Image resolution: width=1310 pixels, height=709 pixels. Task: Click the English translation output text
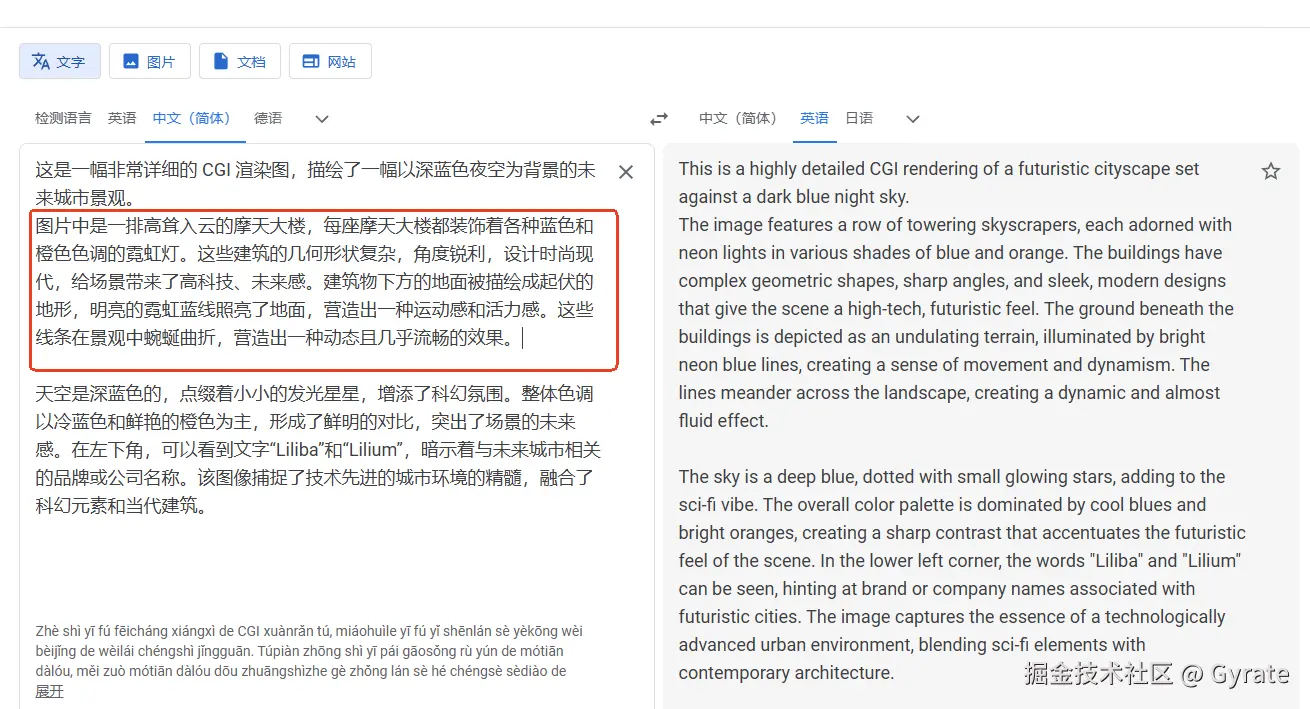962,420
